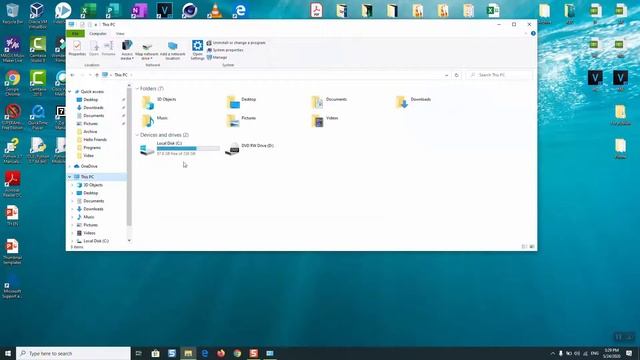Click the Back navigation arrow
Viewport: 640px width, 360px height.
(x=73, y=75)
